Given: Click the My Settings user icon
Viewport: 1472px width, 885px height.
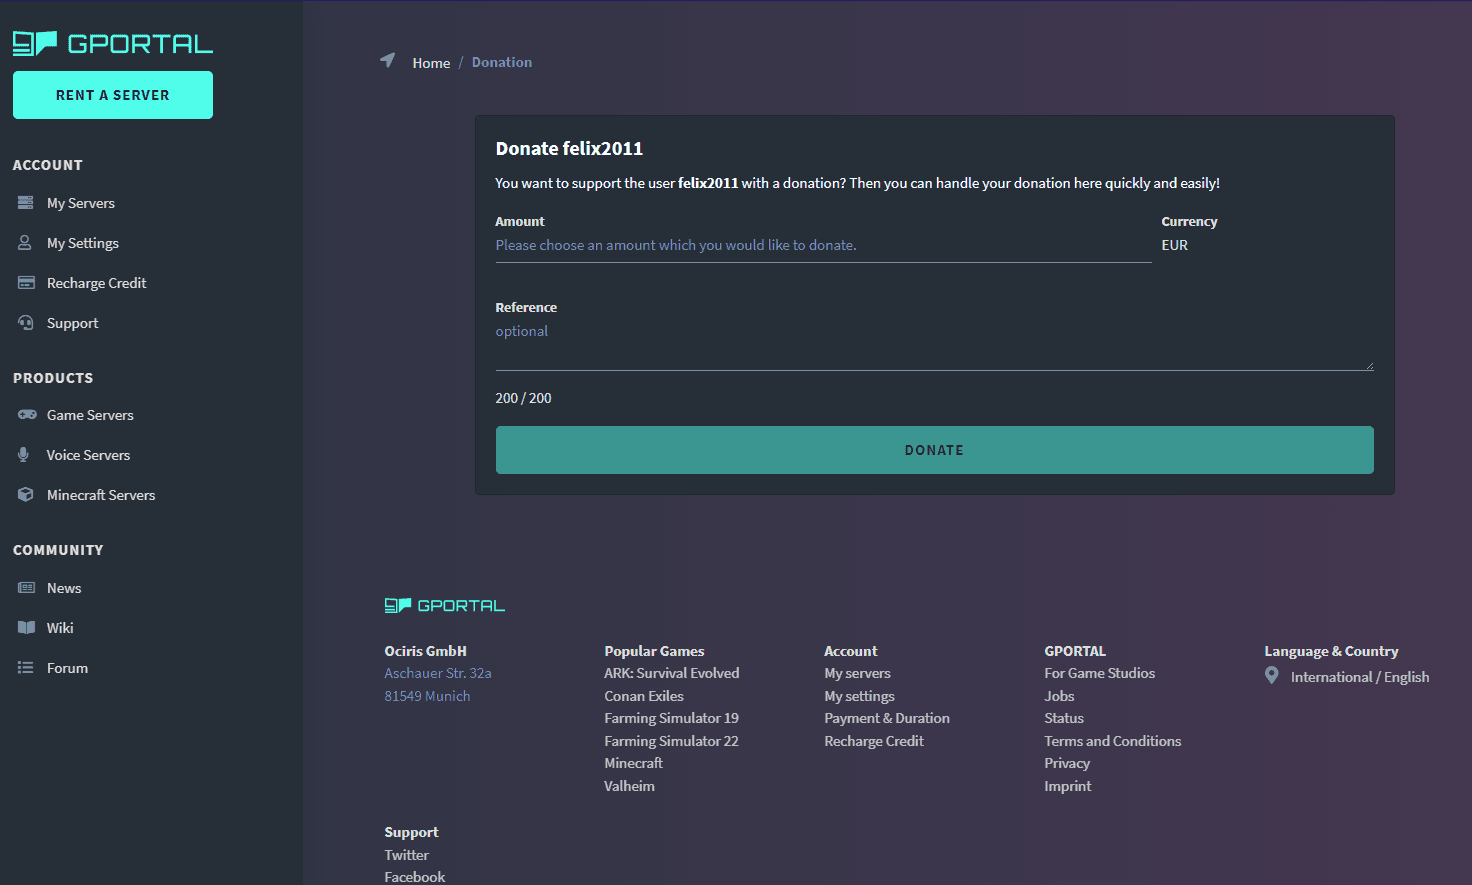Looking at the screenshot, I should coord(25,243).
